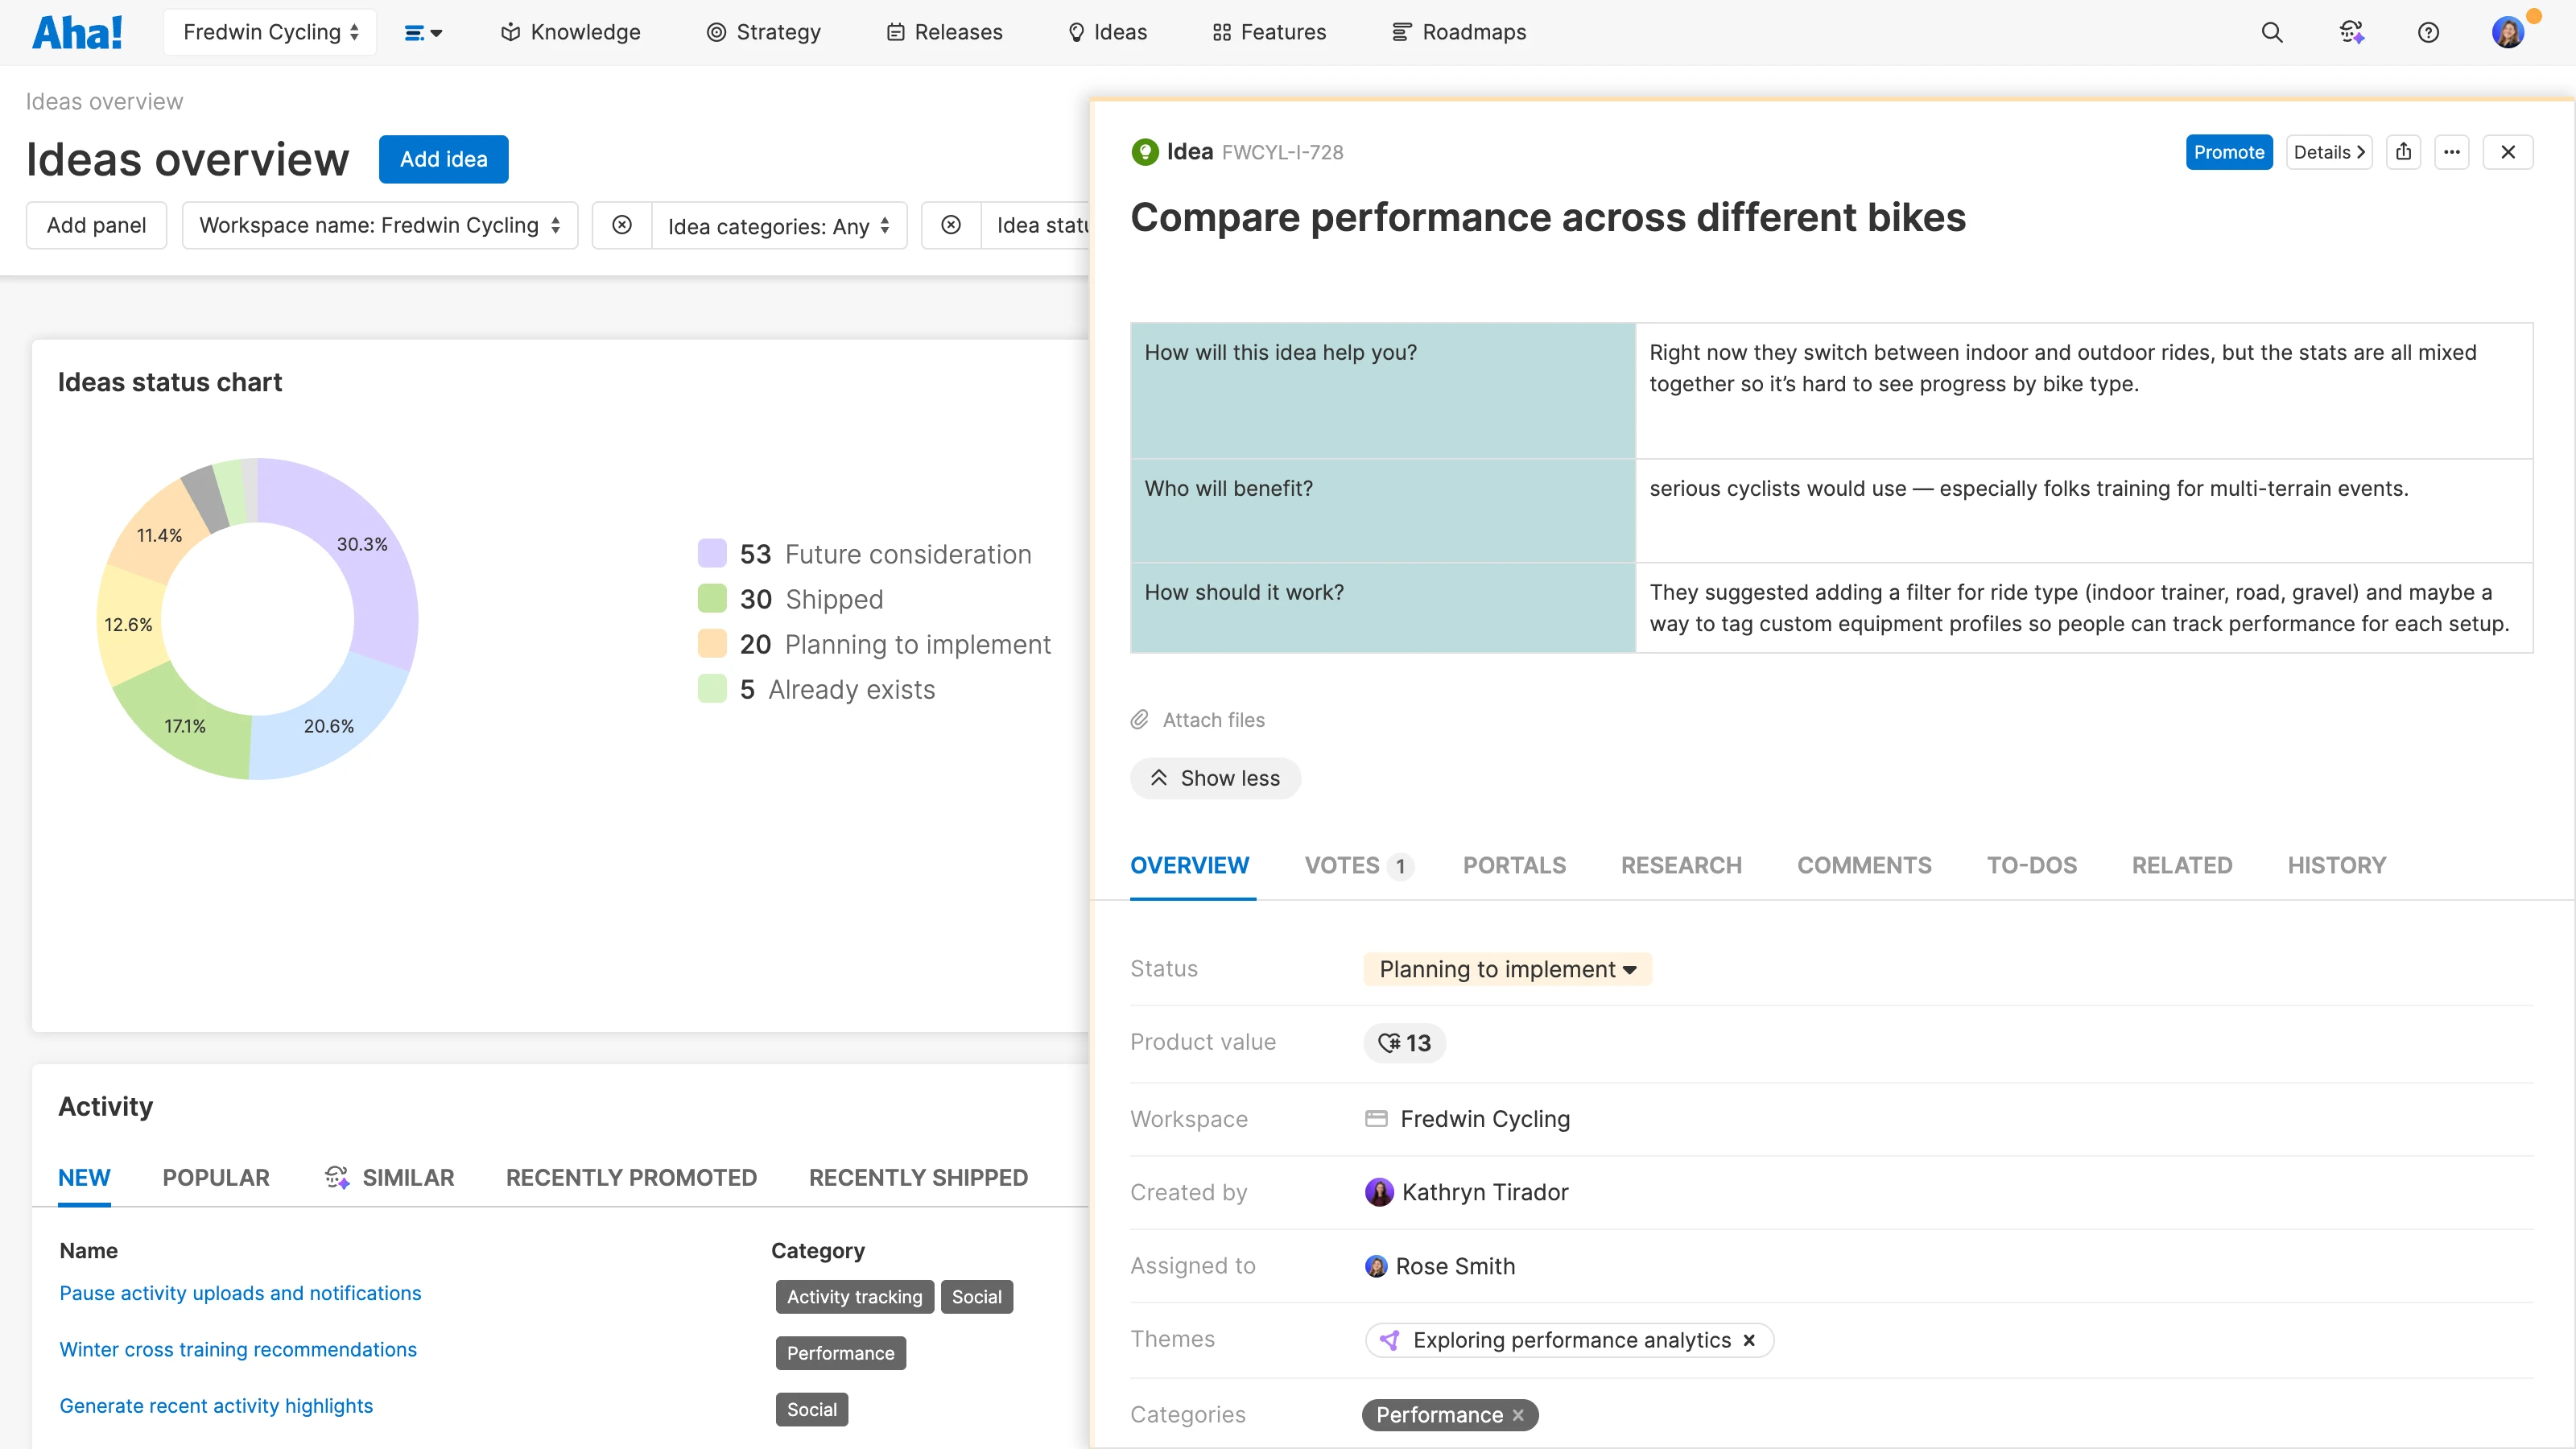Open the more options ellipsis on the idea
This screenshot has width=2576, height=1449.
click(2453, 152)
